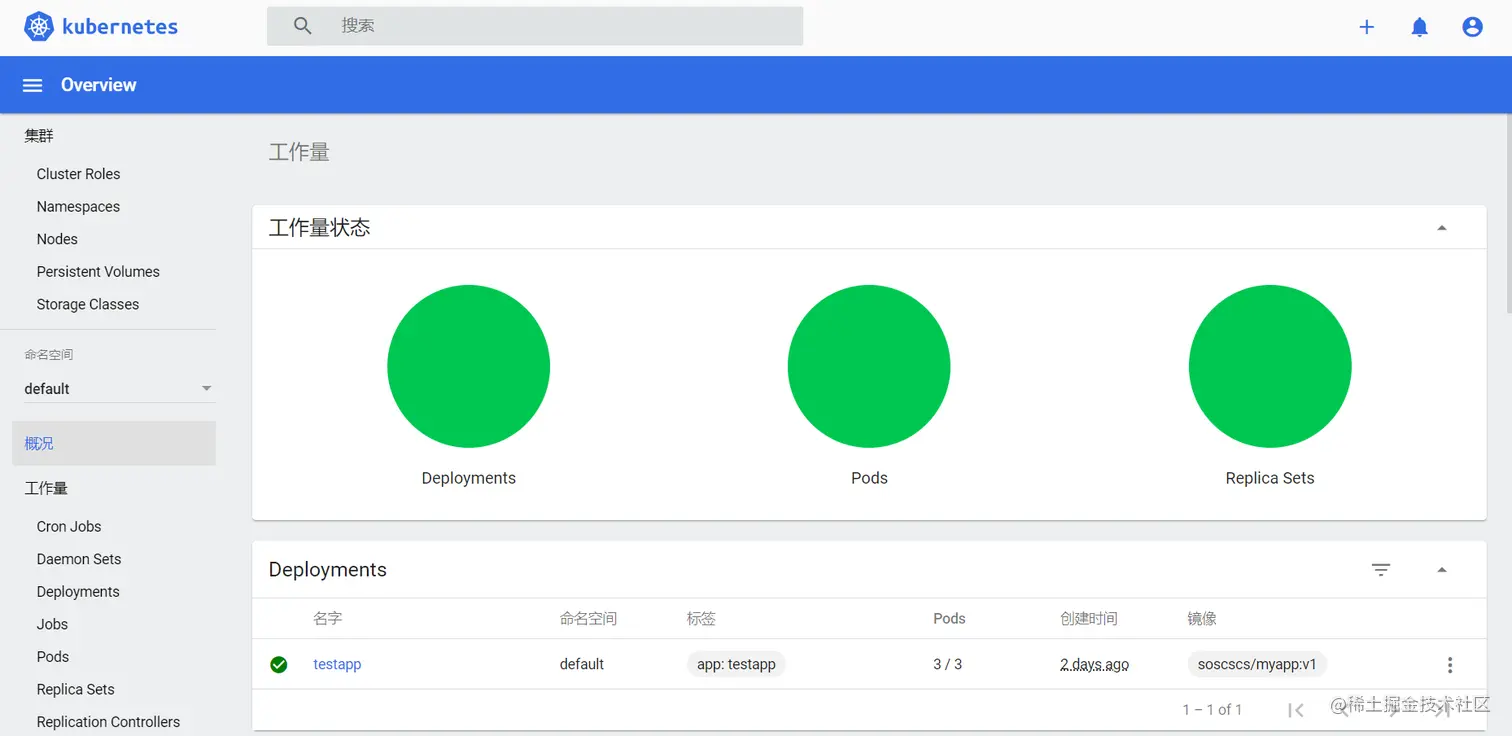Open Cron Jobs in sidebar
The image size is (1512, 736).
pos(69,526)
